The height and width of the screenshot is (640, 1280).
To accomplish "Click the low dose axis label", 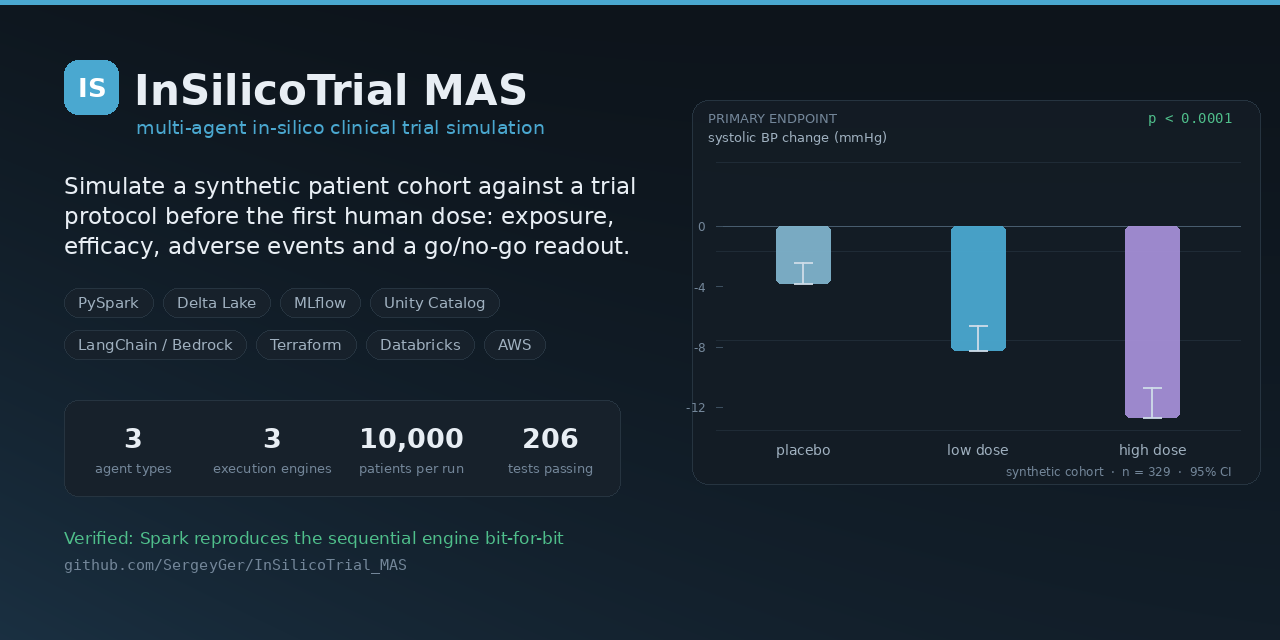I will pos(978,450).
